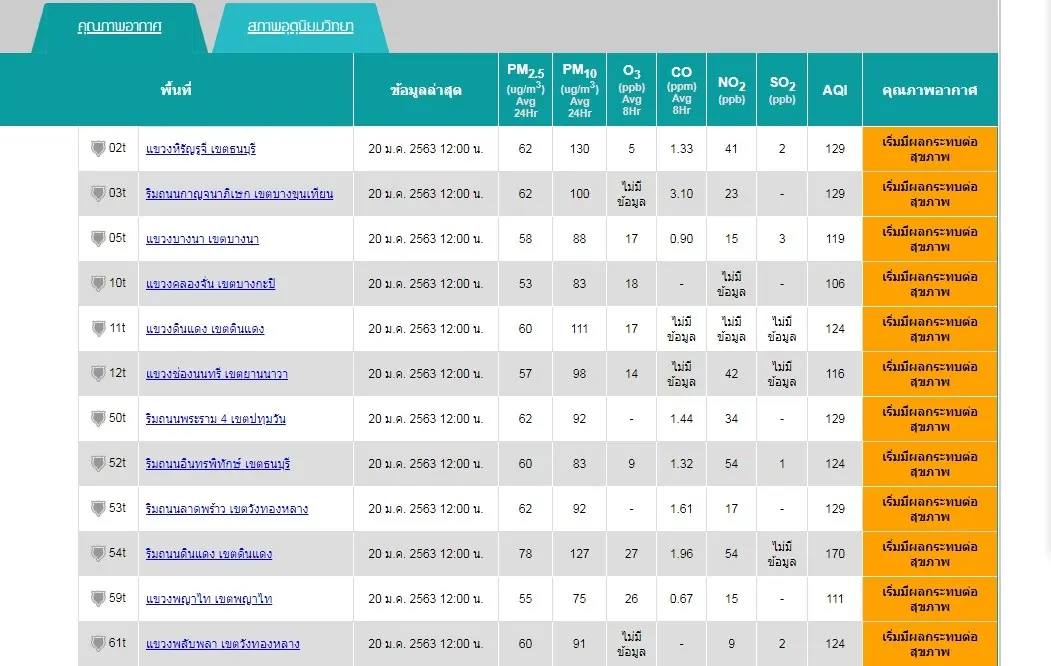Screen dimensions: 1051x666
Task: Click the orange status cell for AQI 170
Action: pos(930,554)
